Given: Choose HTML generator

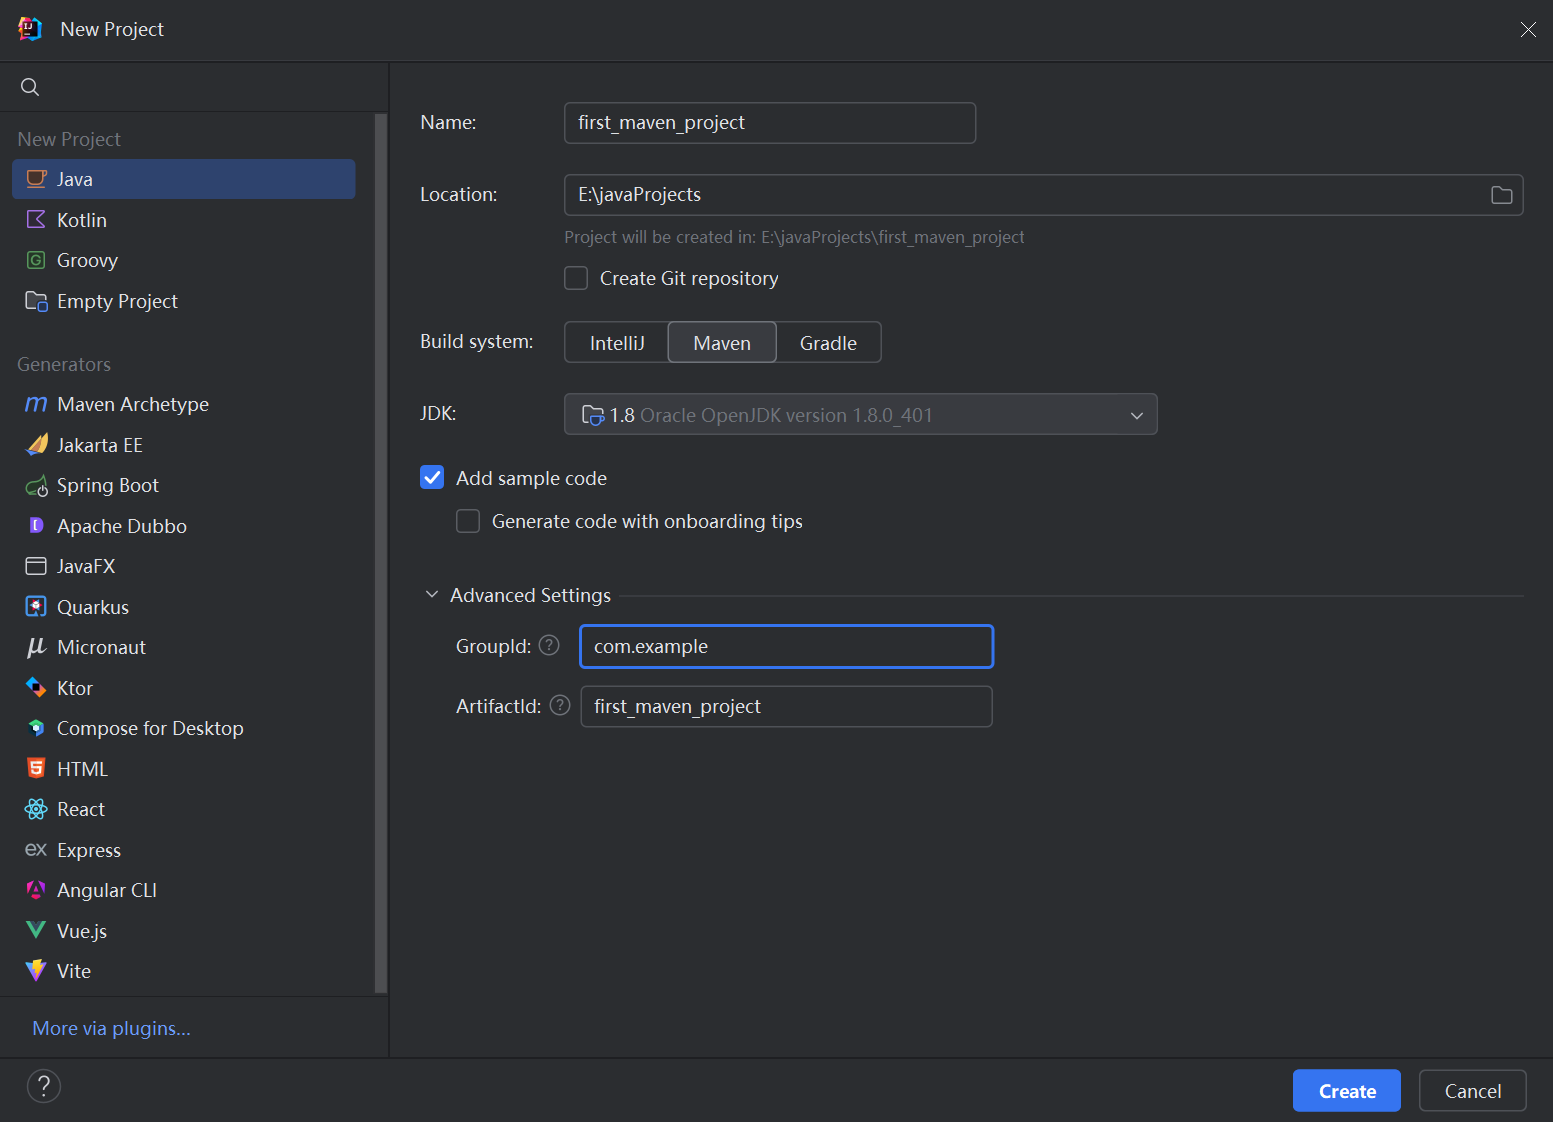Looking at the screenshot, I should (x=184, y=769).
